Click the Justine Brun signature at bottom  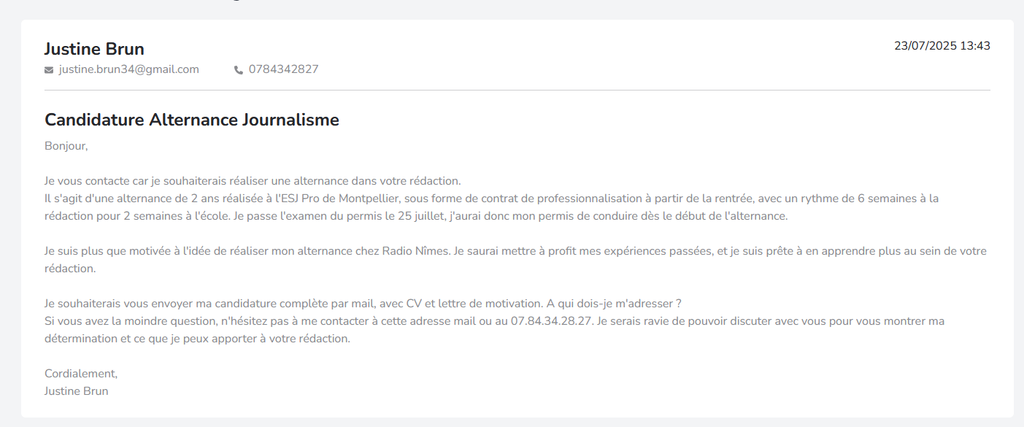coord(76,391)
